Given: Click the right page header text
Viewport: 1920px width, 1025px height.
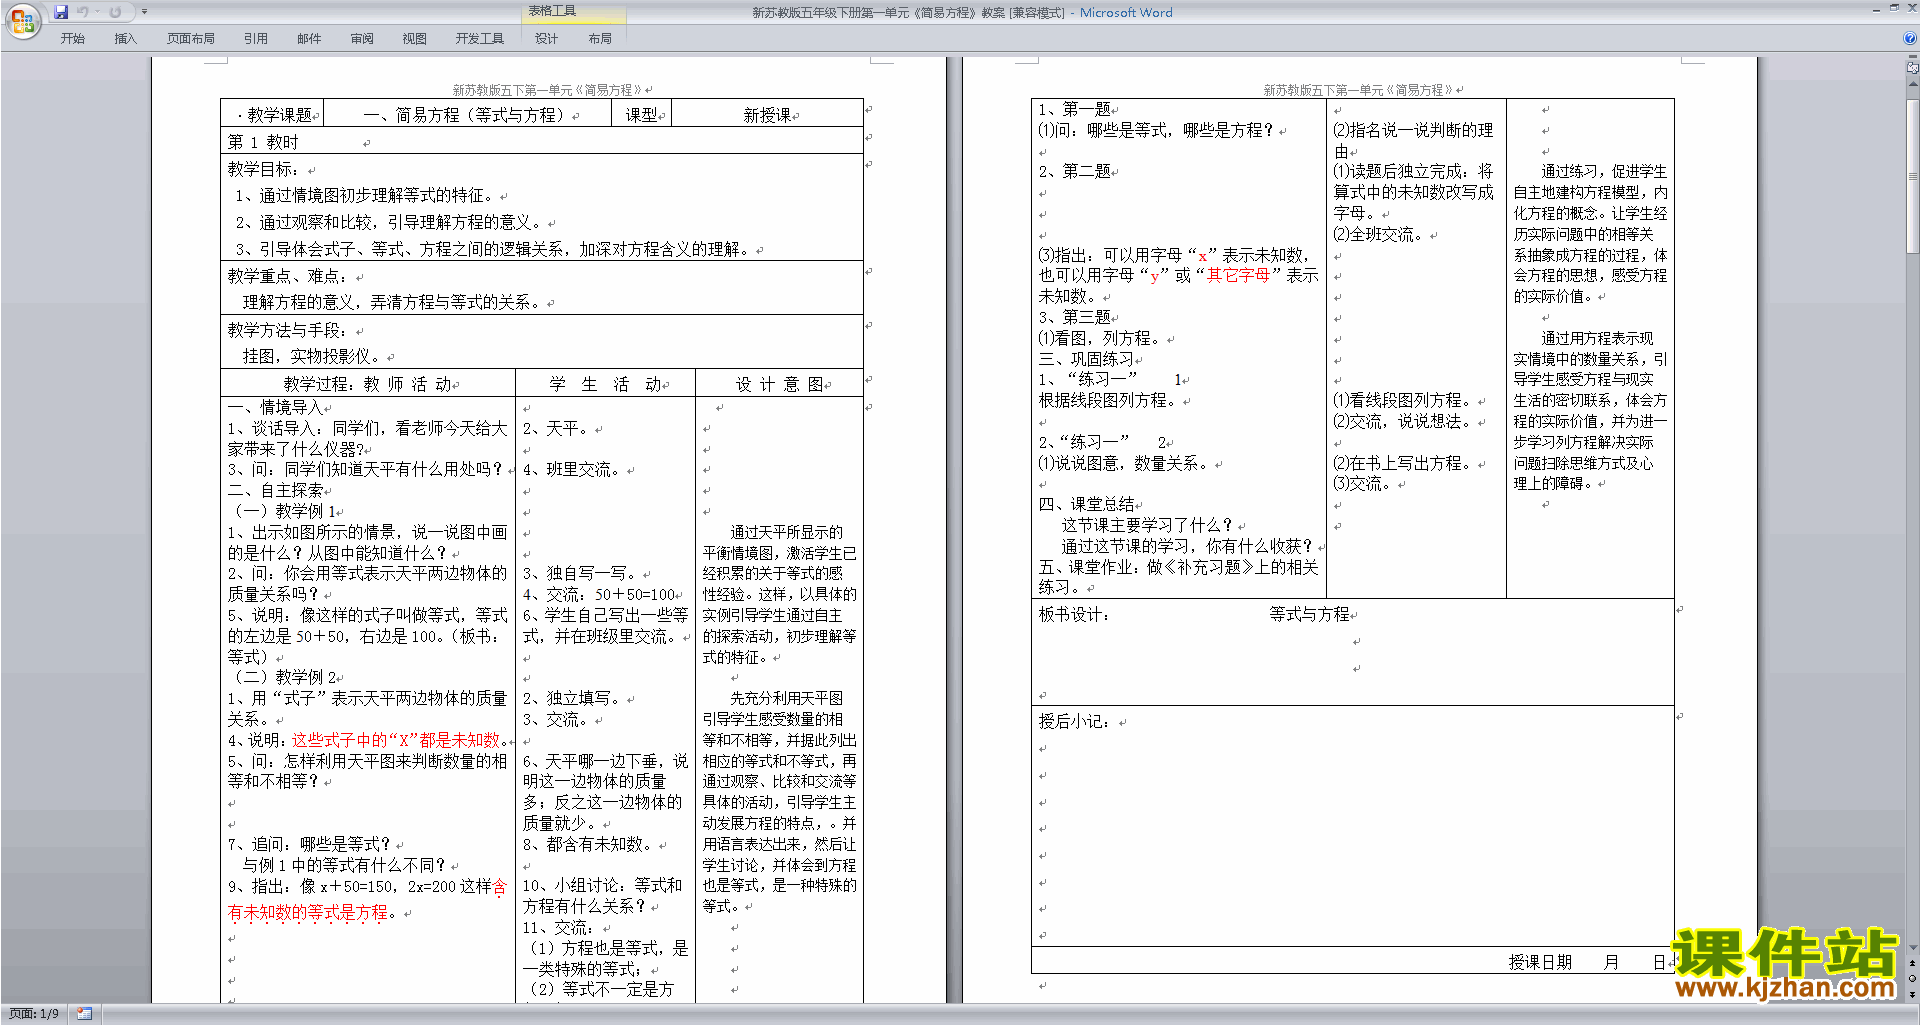Looking at the screenshot, I should tap(1357, 90).
